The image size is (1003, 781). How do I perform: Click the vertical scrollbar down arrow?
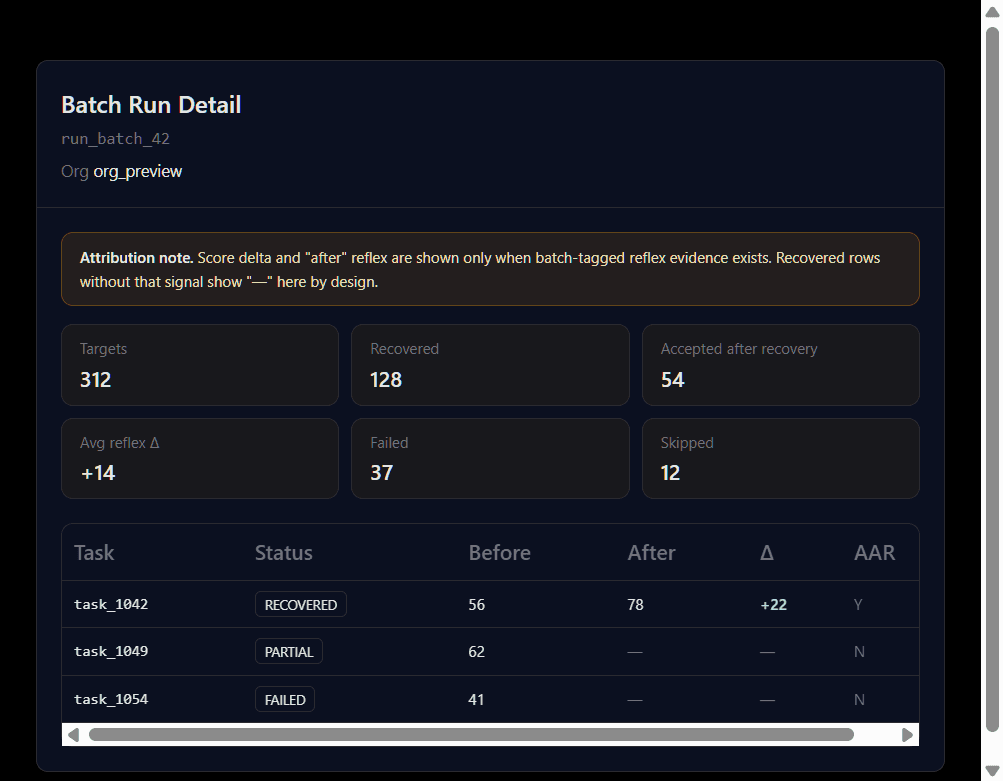991,770
